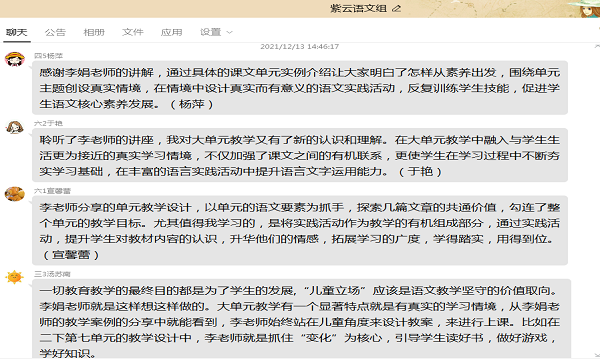Viewport: 600px width, 360px height.
Task: Go to the 文件 tab
Action: tap(133, 32)
